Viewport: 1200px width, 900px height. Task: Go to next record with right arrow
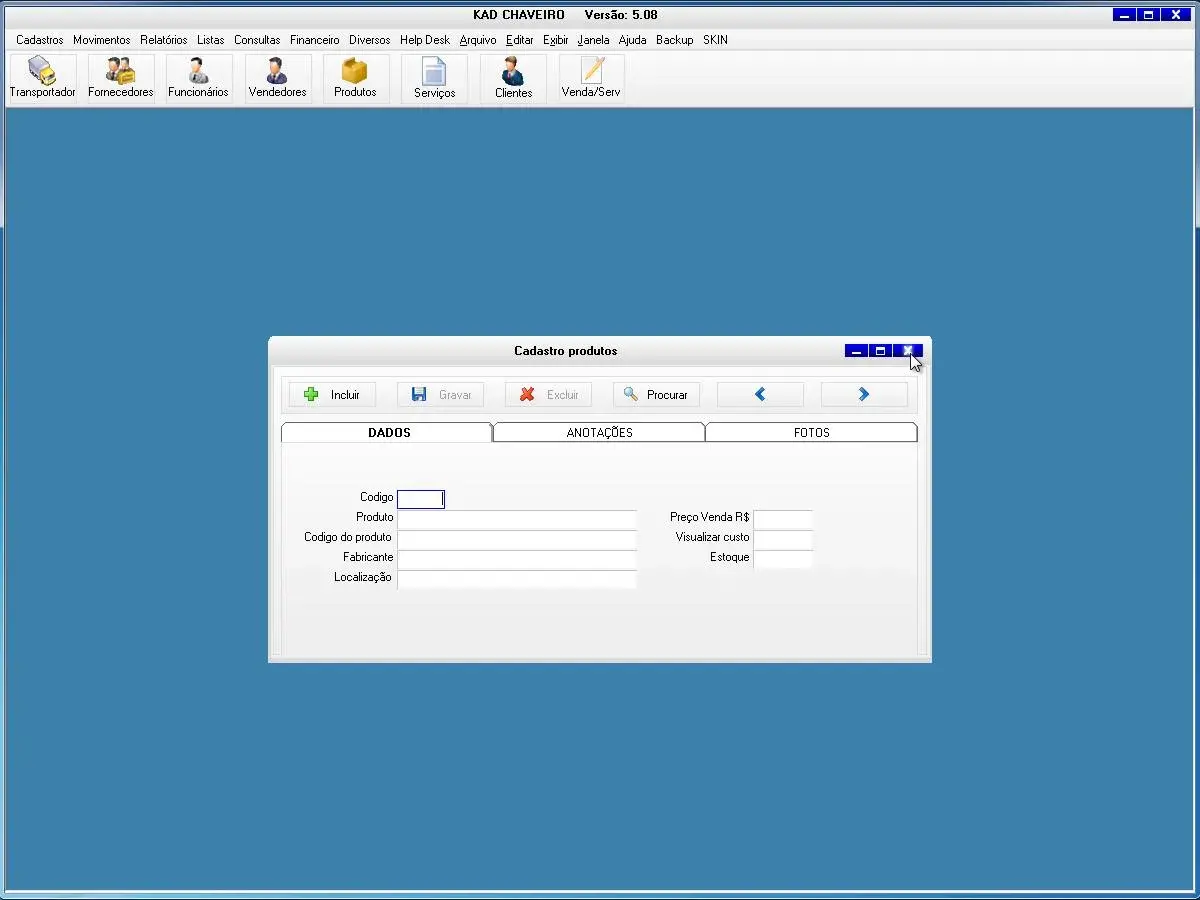coord(864,395)
